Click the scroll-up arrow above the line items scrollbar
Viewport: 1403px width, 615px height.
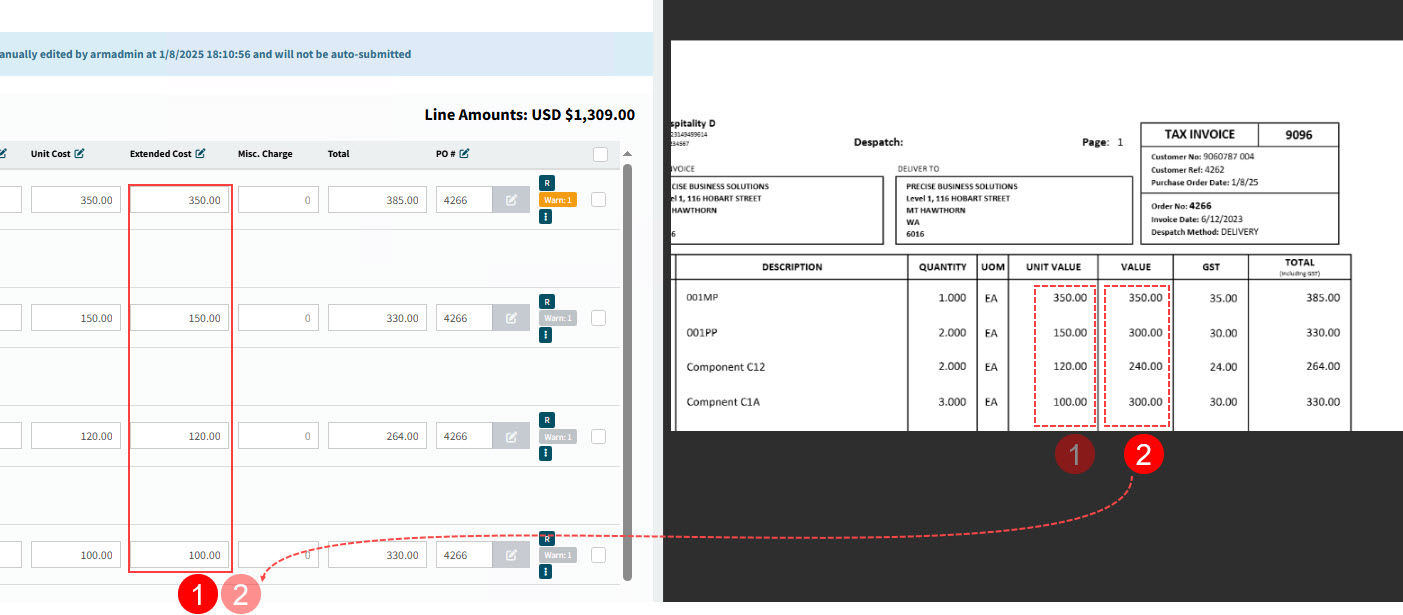click(x=628, y=155)
